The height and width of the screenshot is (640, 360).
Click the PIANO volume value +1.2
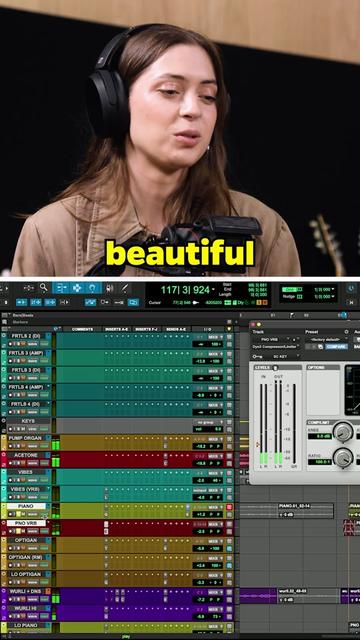[x=201, y=514]
